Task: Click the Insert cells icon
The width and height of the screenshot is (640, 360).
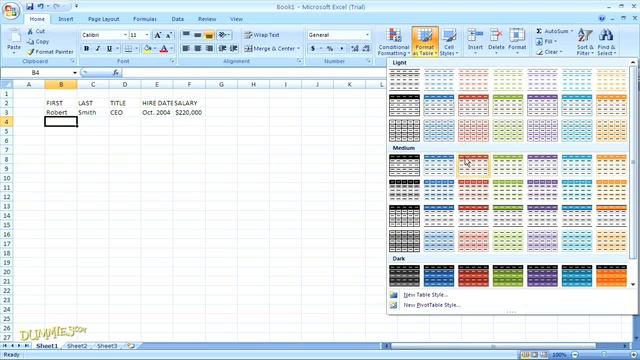Action: 475,35
